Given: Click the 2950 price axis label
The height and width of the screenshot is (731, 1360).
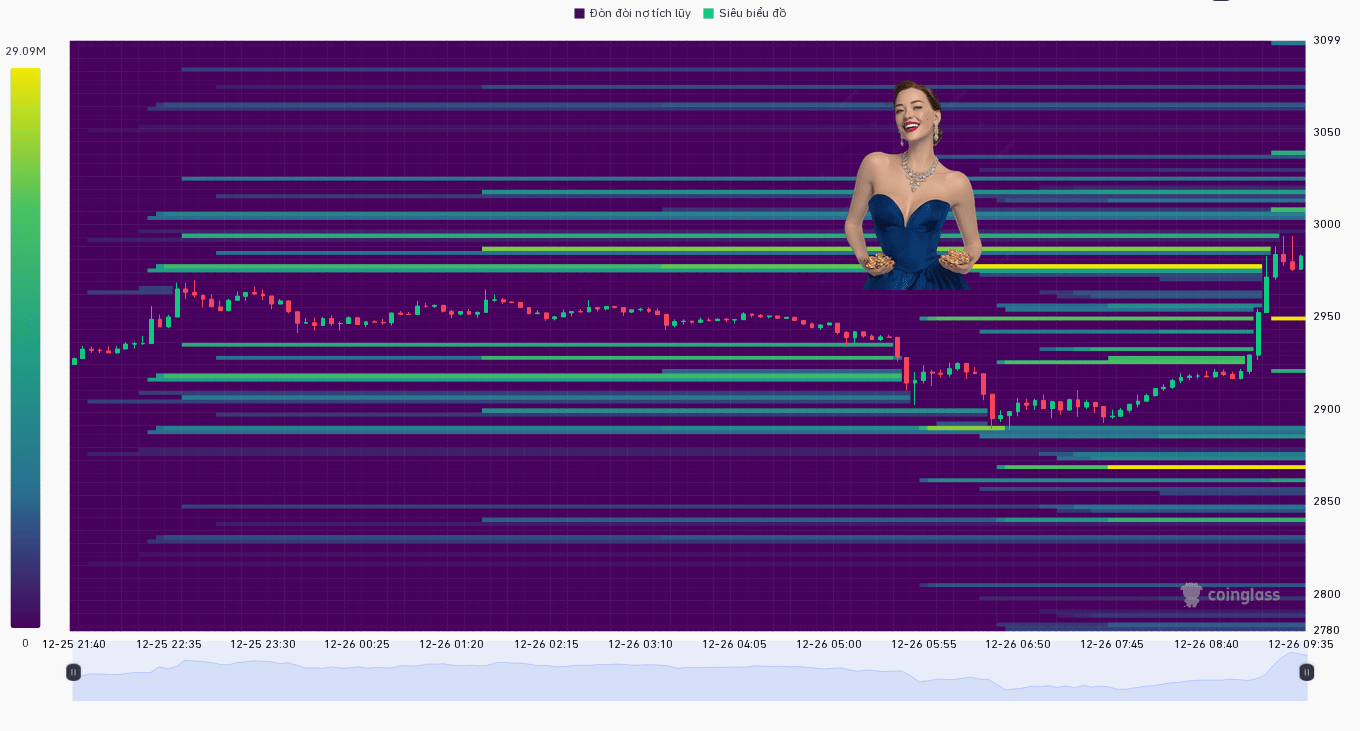Looking at the screenshot, I should (1327, 316).
